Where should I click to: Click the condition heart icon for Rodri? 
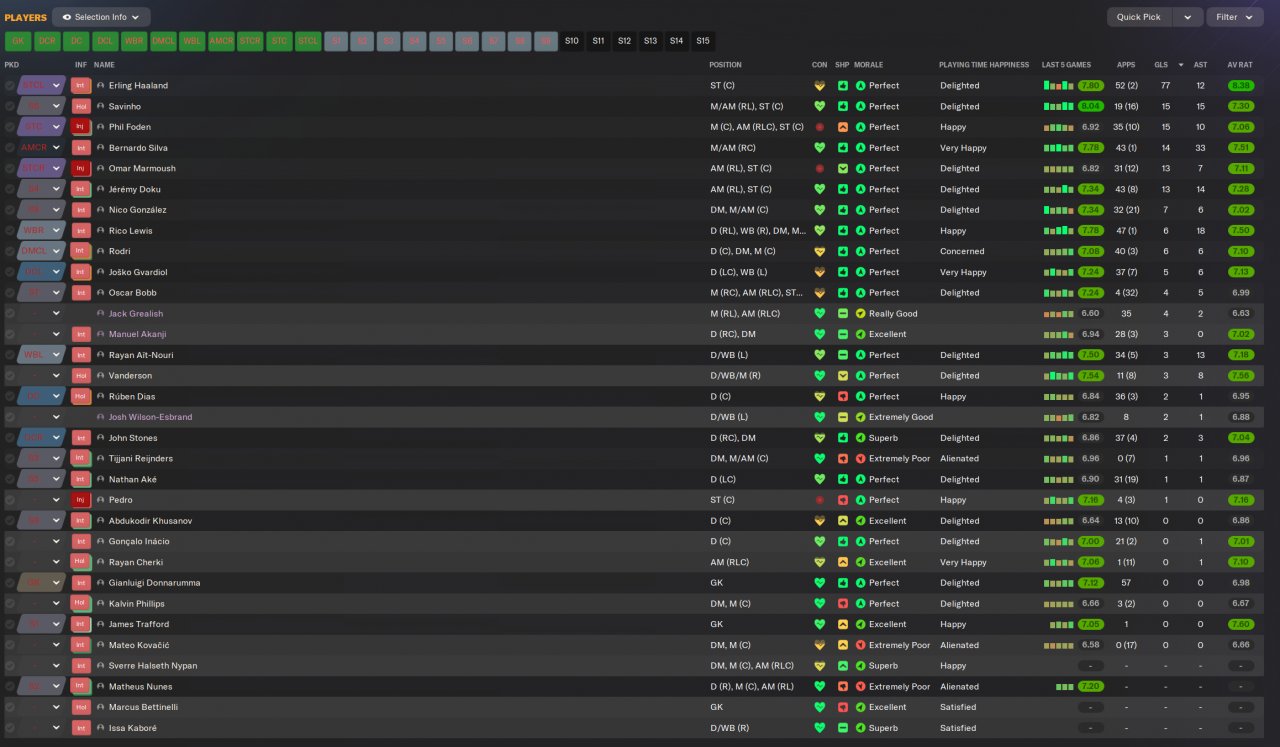[820, 252]
